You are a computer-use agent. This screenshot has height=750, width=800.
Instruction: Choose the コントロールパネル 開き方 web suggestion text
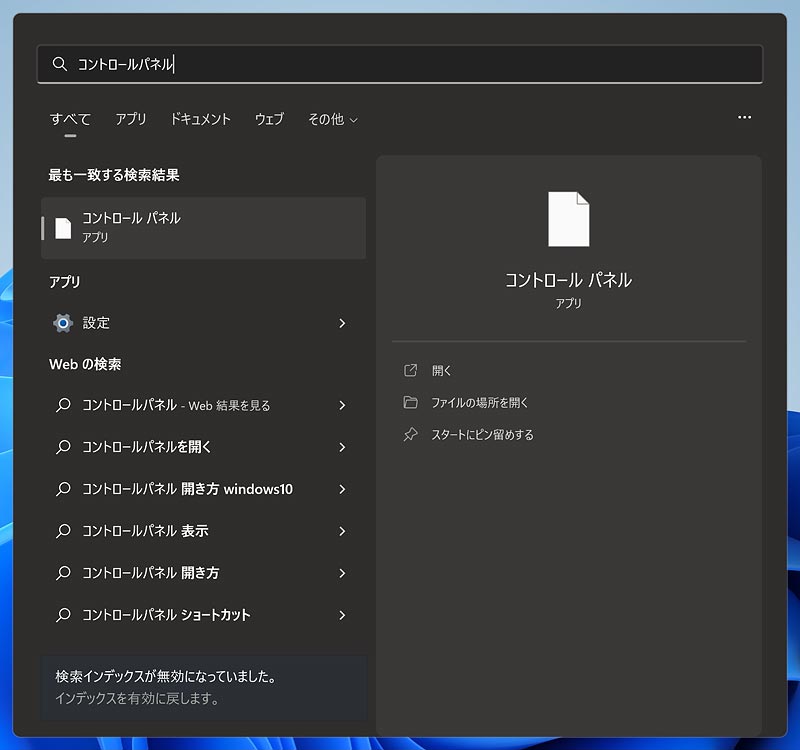coord(151,573)
